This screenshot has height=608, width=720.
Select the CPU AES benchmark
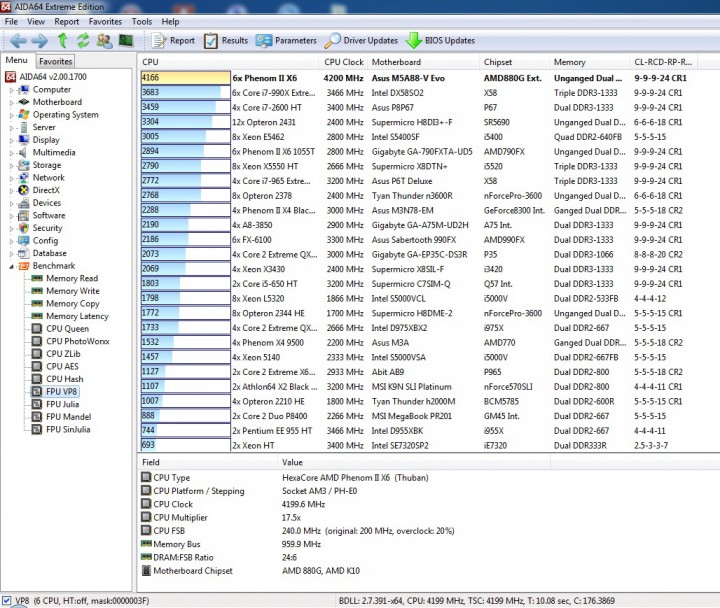(x=62, y=366)
